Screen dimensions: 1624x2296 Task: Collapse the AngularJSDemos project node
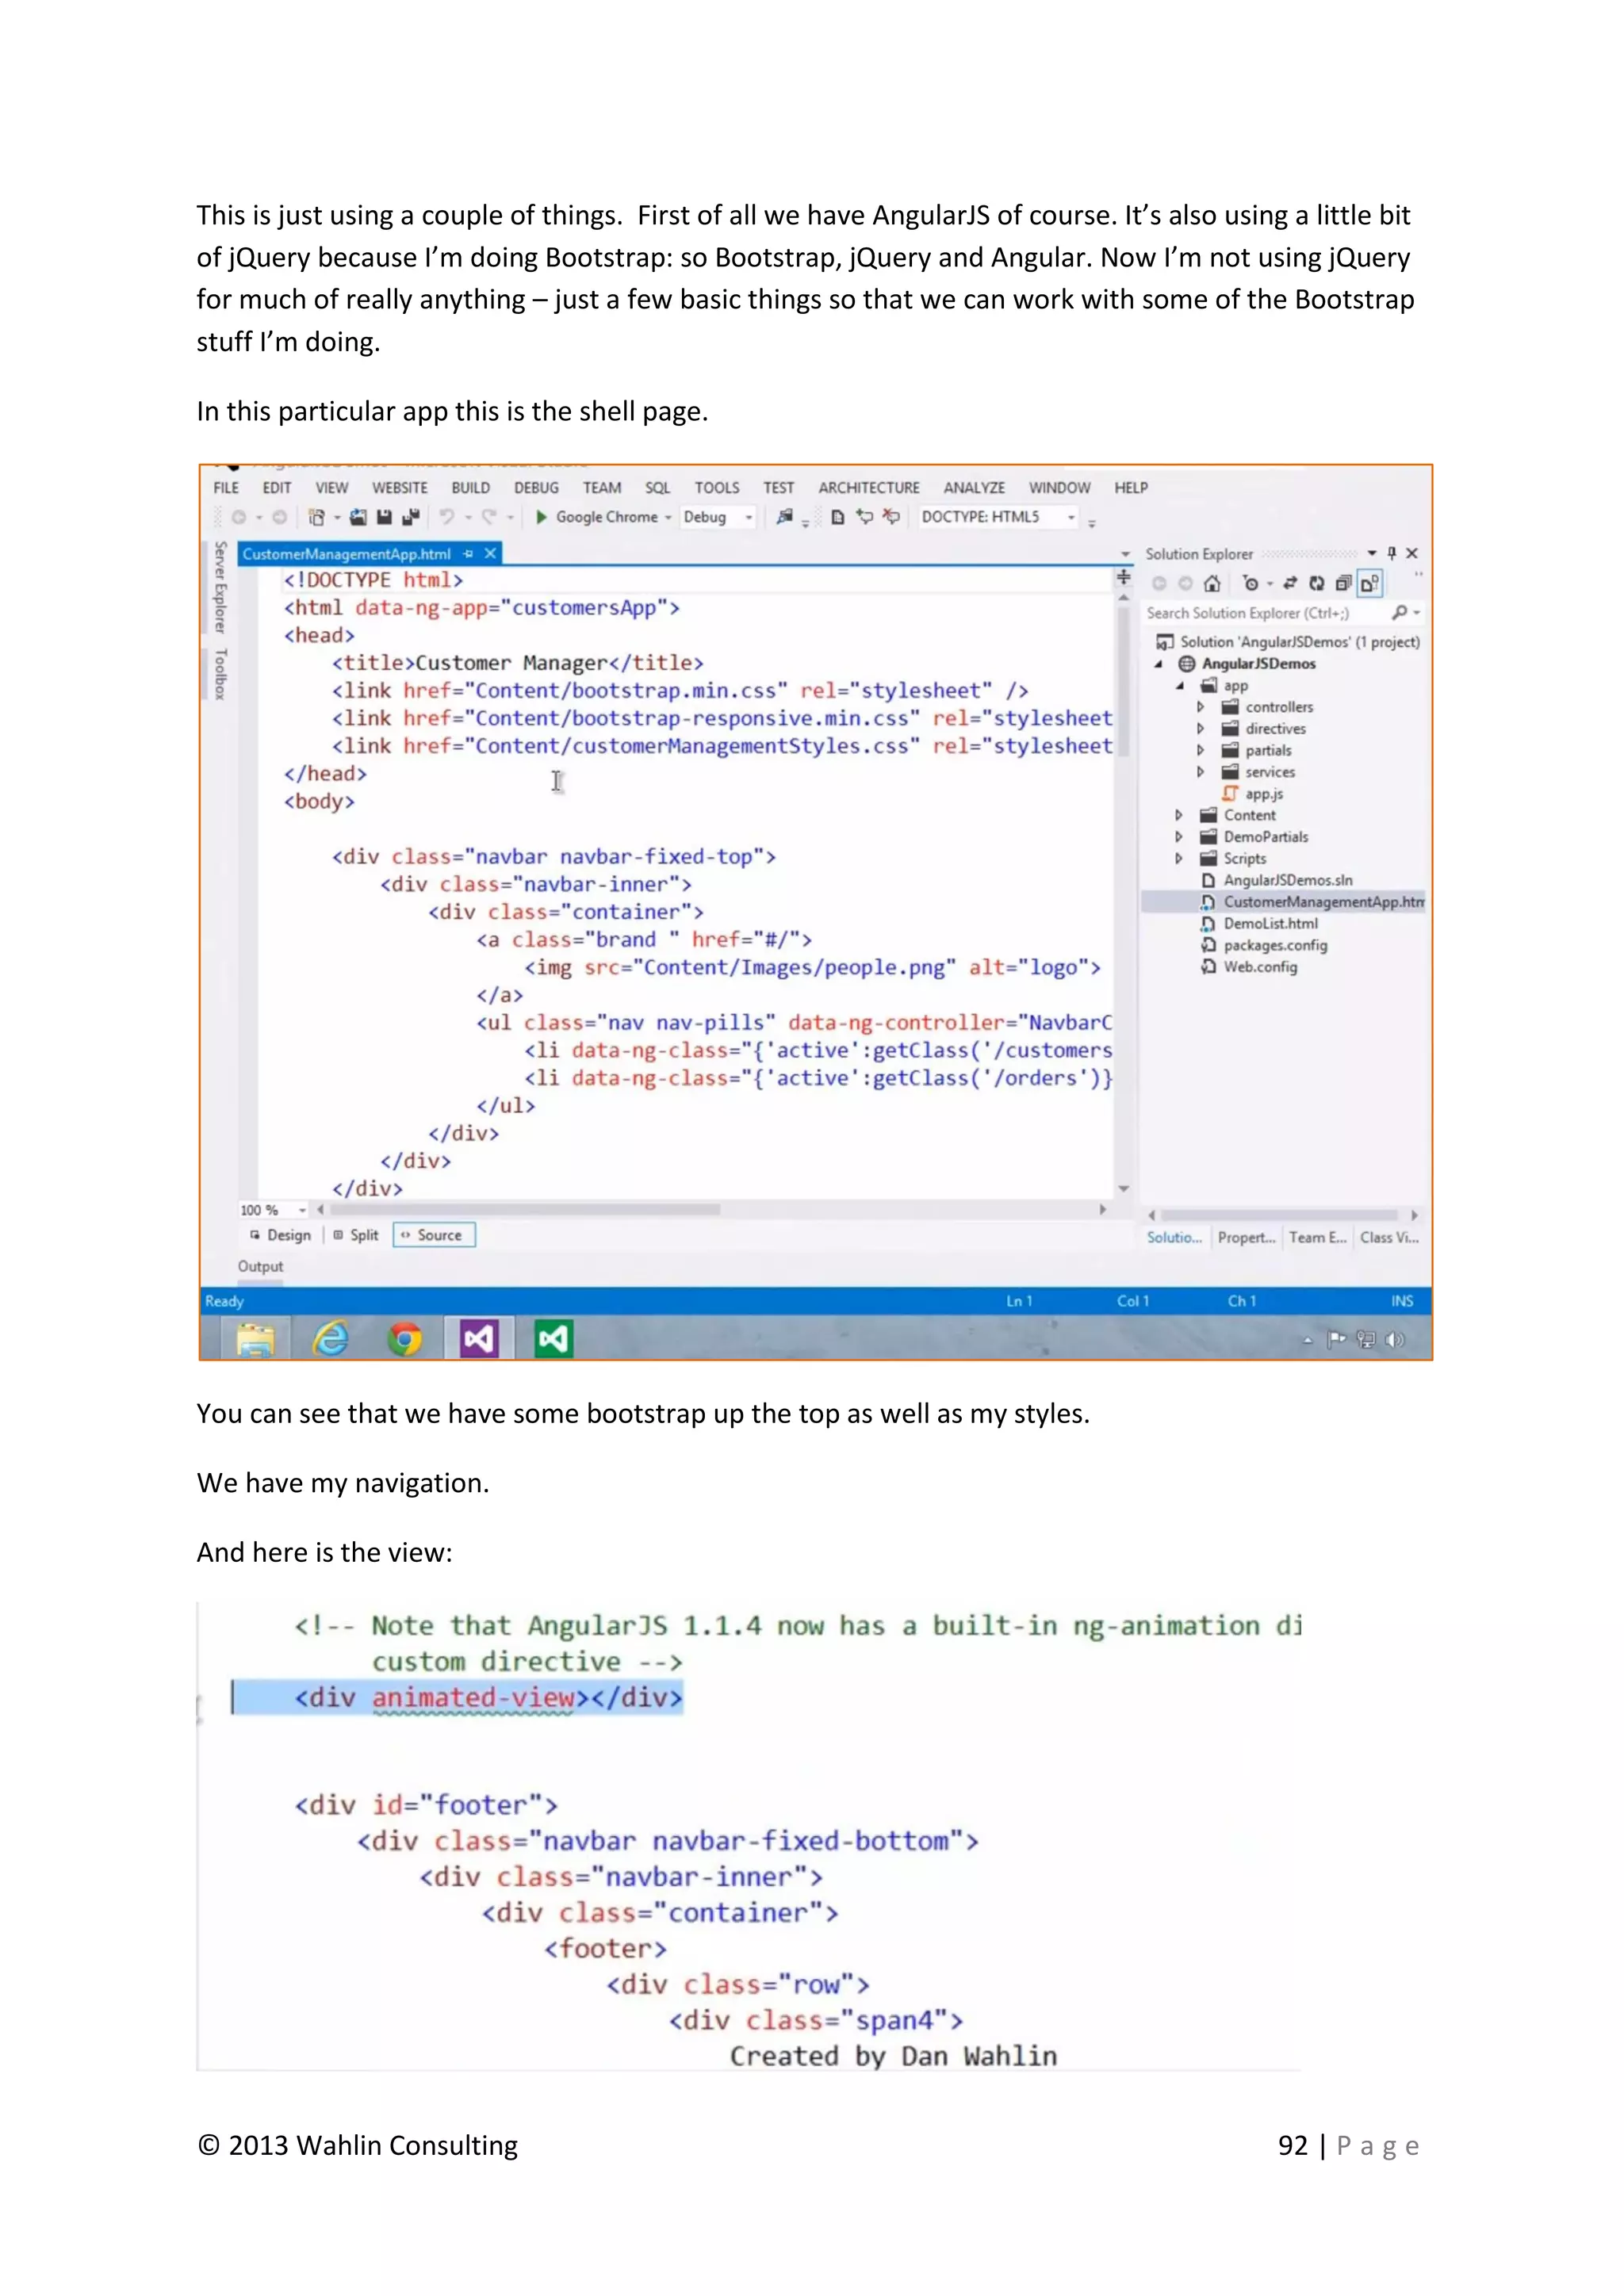tap(1159, 664)
